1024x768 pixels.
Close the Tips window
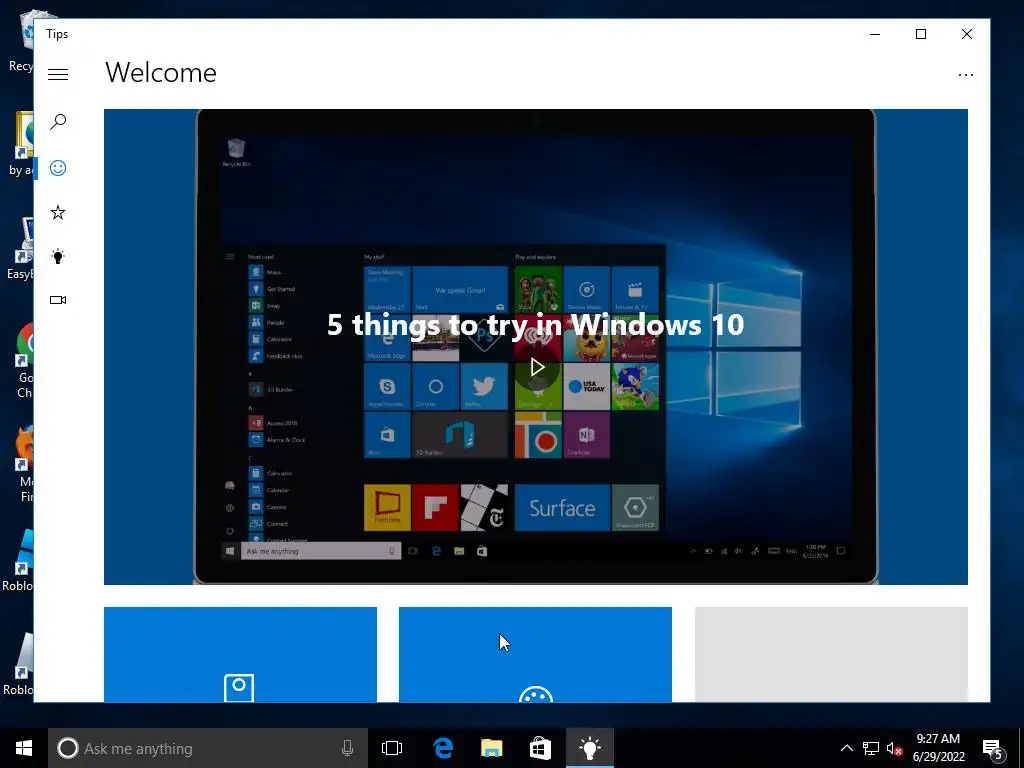point(967,34)
